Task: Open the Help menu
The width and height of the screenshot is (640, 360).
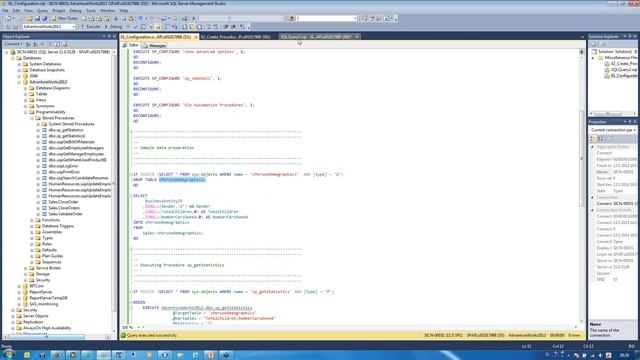Action: click(124, 11)
